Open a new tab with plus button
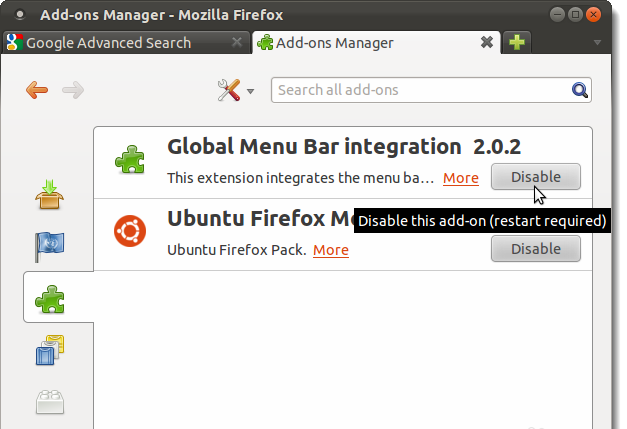 pos(517,43)
